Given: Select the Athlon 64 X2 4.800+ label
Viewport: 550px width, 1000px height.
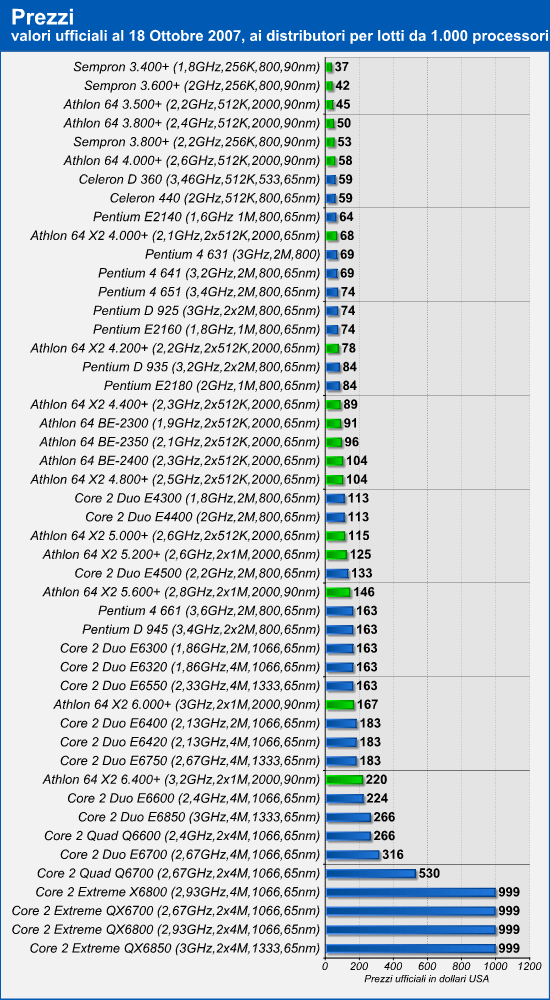Looking at the screenshot, I should point(175,480).
